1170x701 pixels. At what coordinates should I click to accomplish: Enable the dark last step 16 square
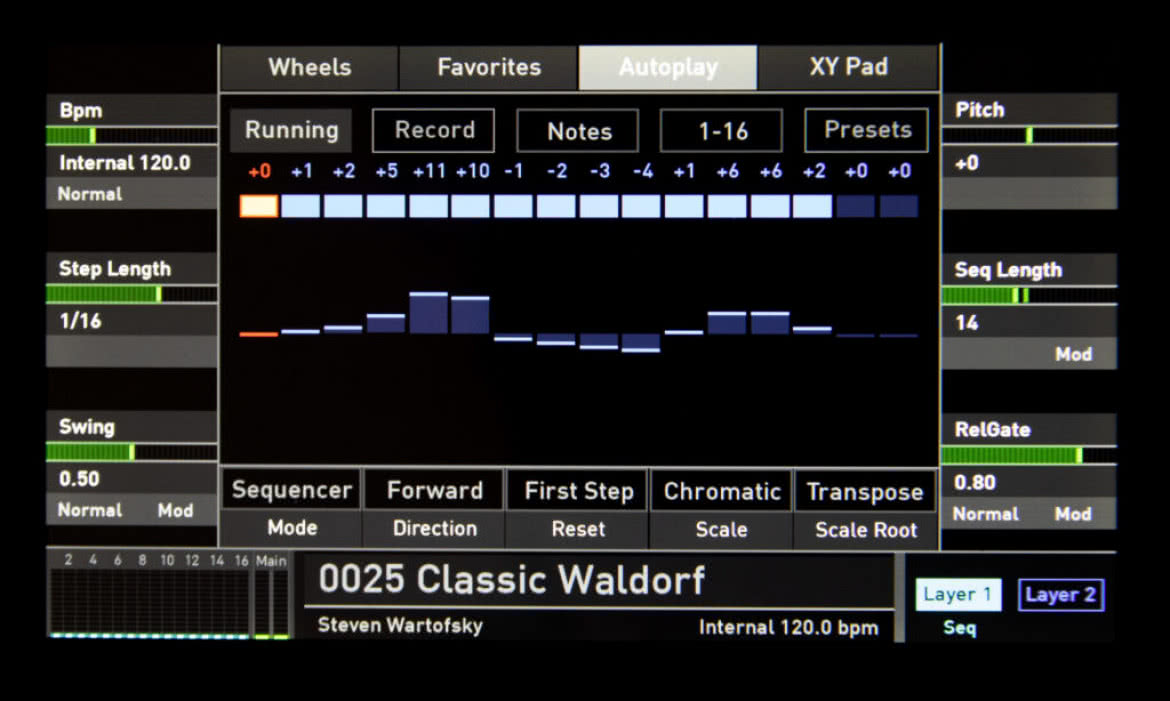coord(899,206)
